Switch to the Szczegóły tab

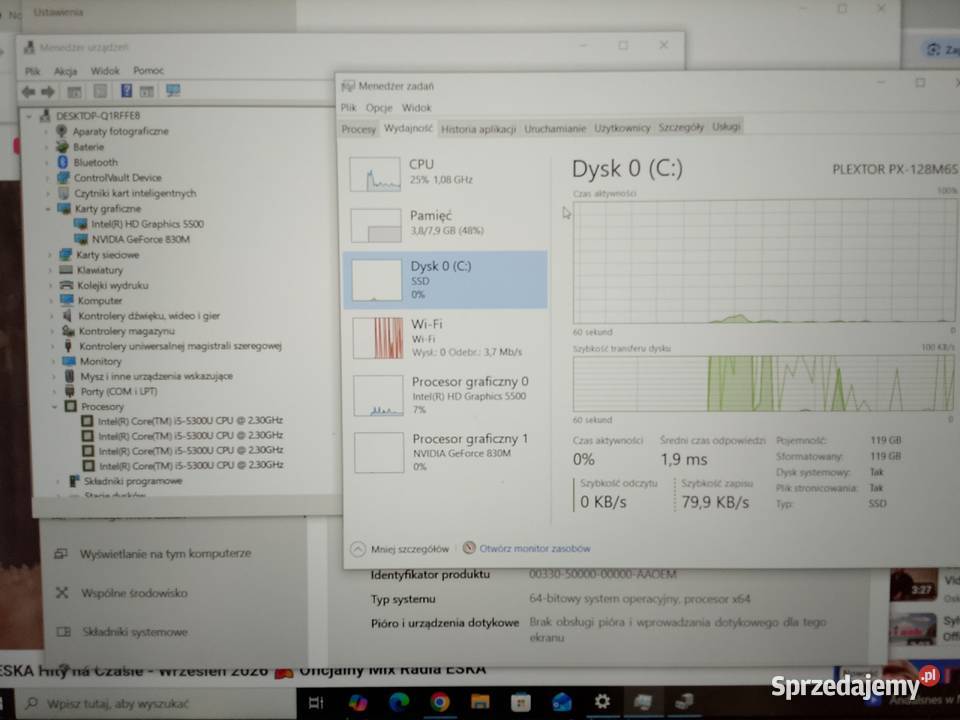tap(681, 127)
